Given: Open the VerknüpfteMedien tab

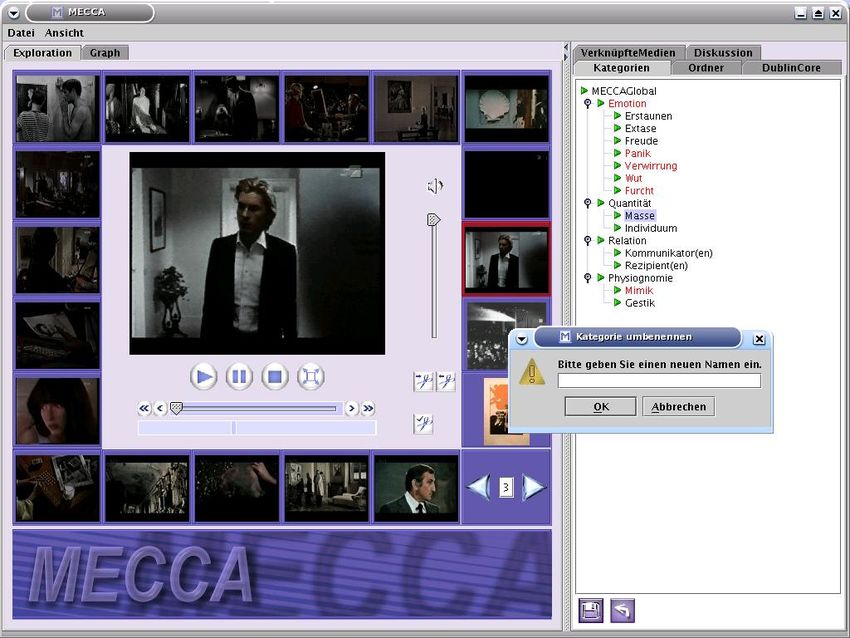Looking at the screenshot, I should [628, 53].
